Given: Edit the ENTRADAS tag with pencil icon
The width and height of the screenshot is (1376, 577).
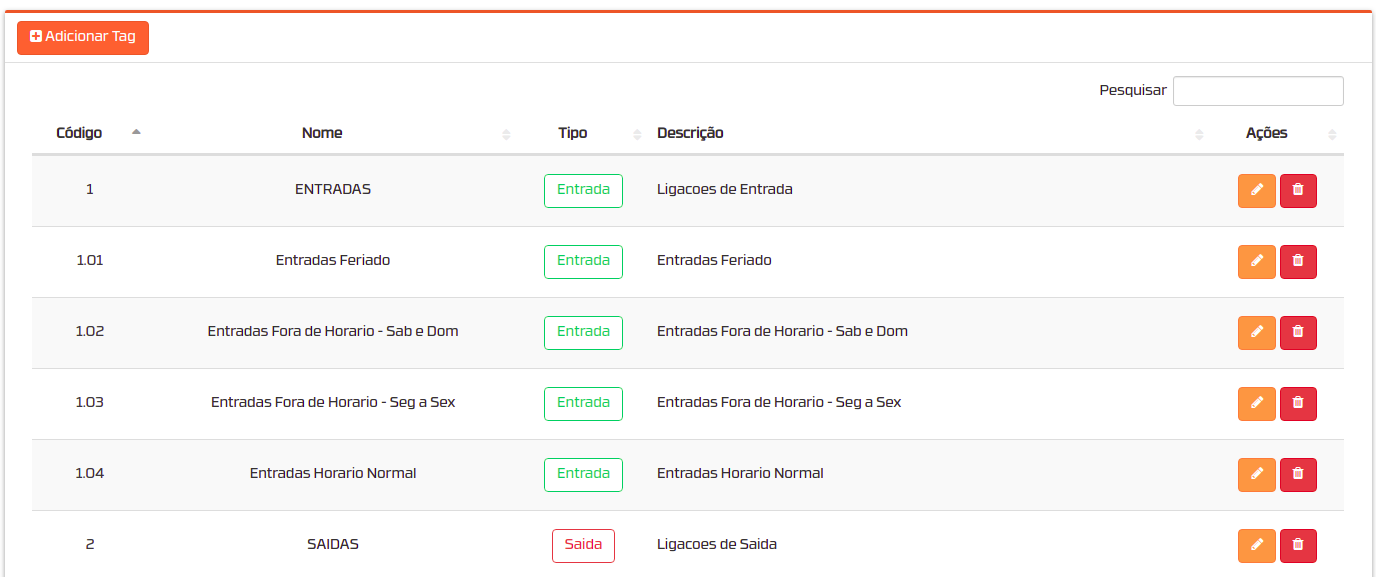Looking at the screenshot, I should (x=1256, y=191).
